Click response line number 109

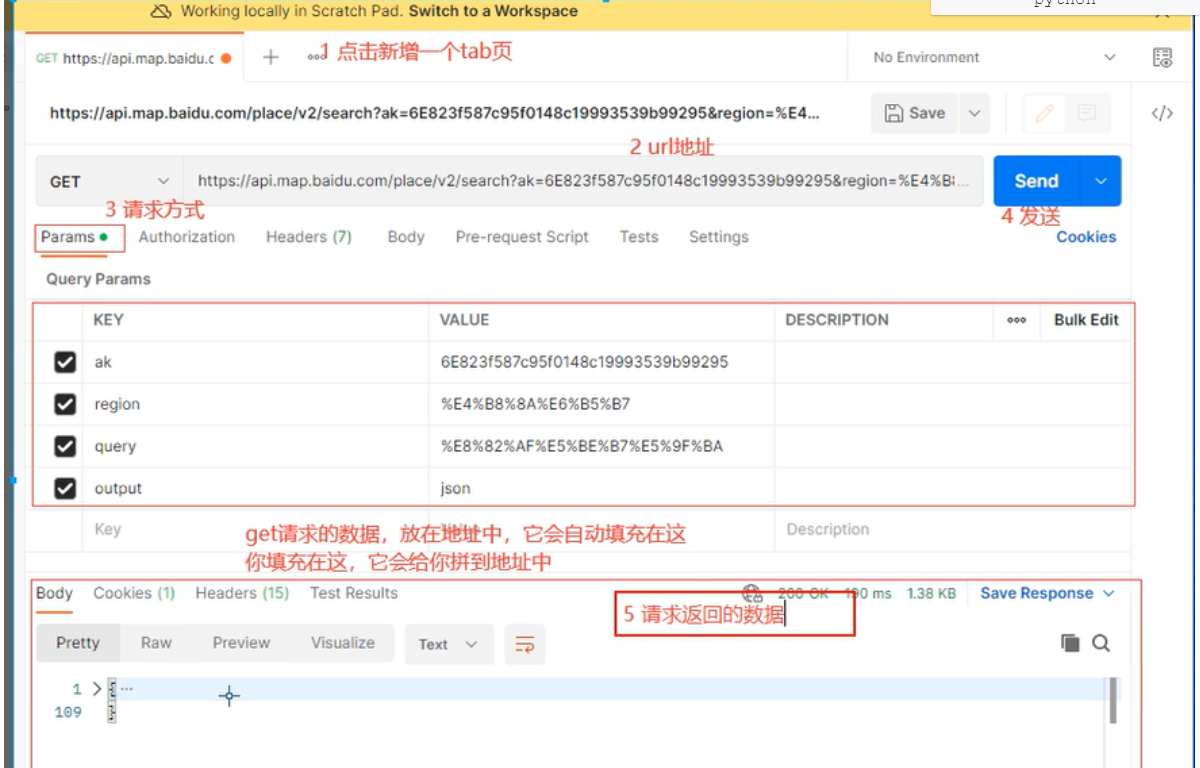click(x=69, y=712)
